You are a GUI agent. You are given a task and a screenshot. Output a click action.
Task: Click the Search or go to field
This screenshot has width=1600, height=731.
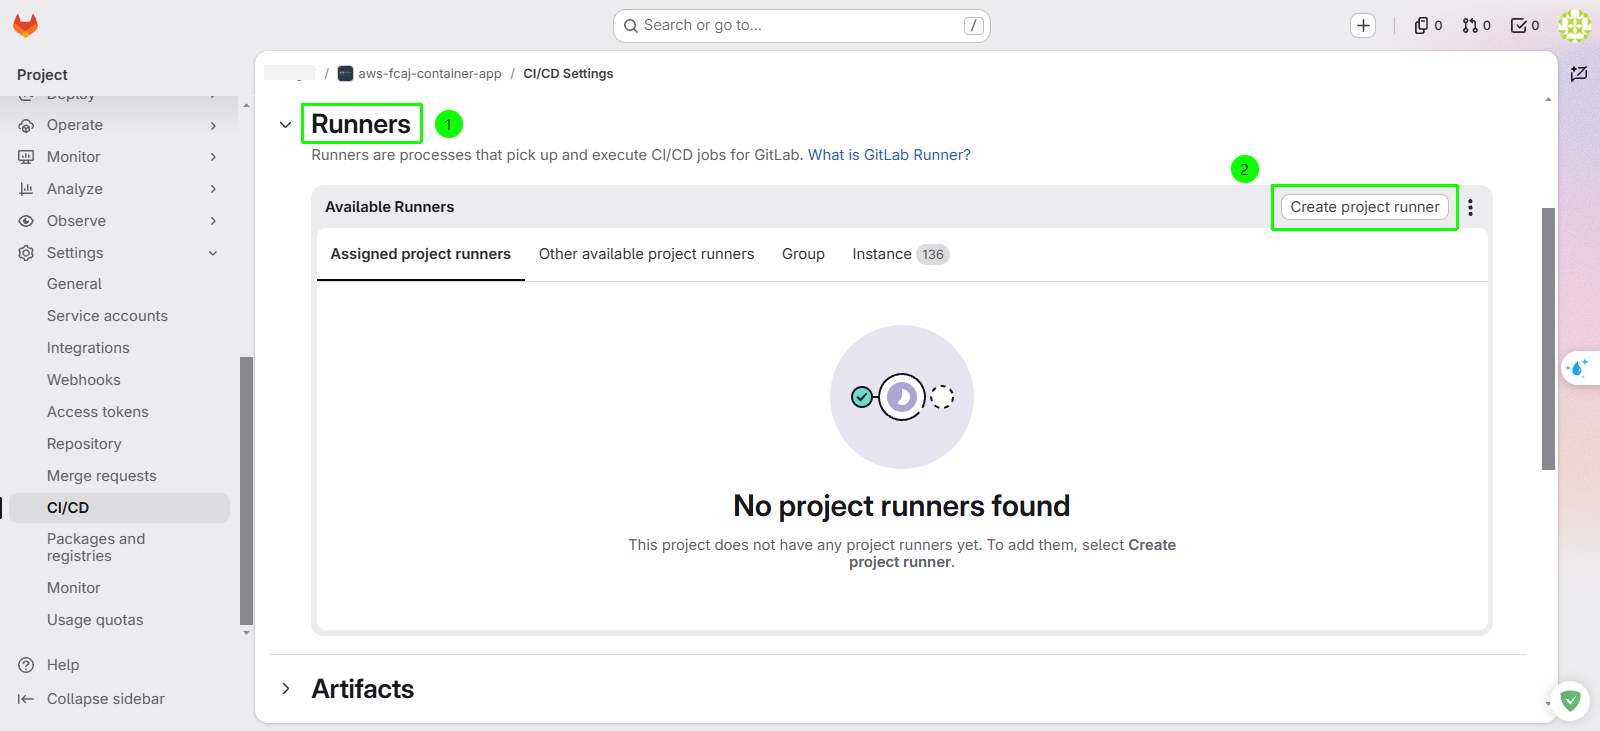click(801, 26)
